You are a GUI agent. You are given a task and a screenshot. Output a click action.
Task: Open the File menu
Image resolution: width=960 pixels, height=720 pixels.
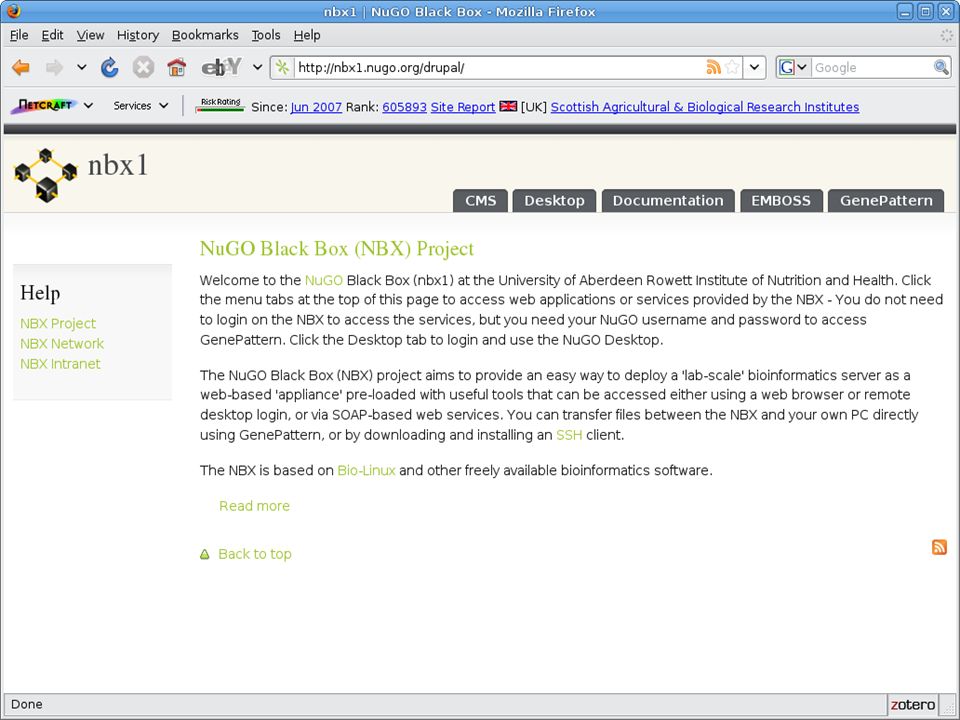[19, 36]
